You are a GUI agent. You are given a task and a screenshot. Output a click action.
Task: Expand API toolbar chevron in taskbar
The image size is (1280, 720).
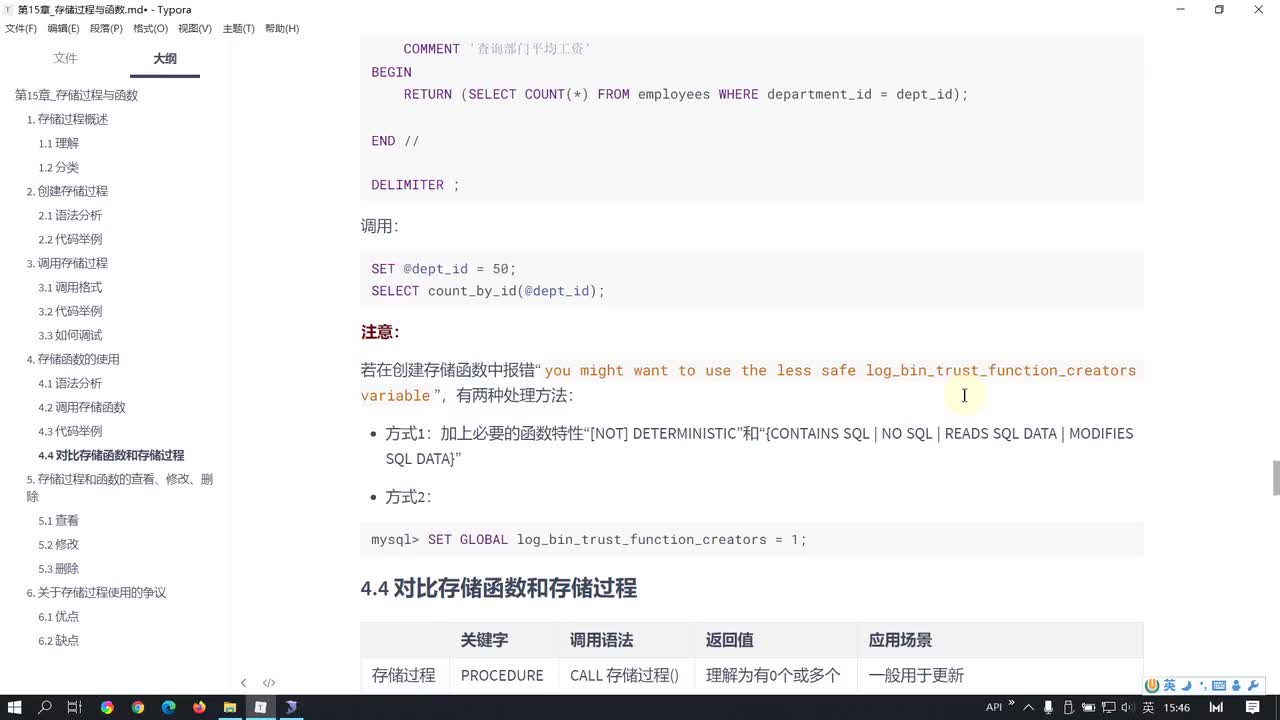tap(1011, 702)
